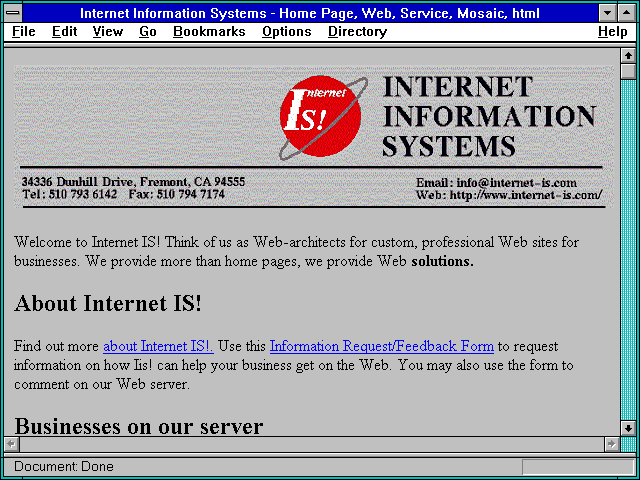The height and width of the screenshot is (480, 640).
Task: Follow the 'about Internet IS!' link
Action: tap(158, 346)
